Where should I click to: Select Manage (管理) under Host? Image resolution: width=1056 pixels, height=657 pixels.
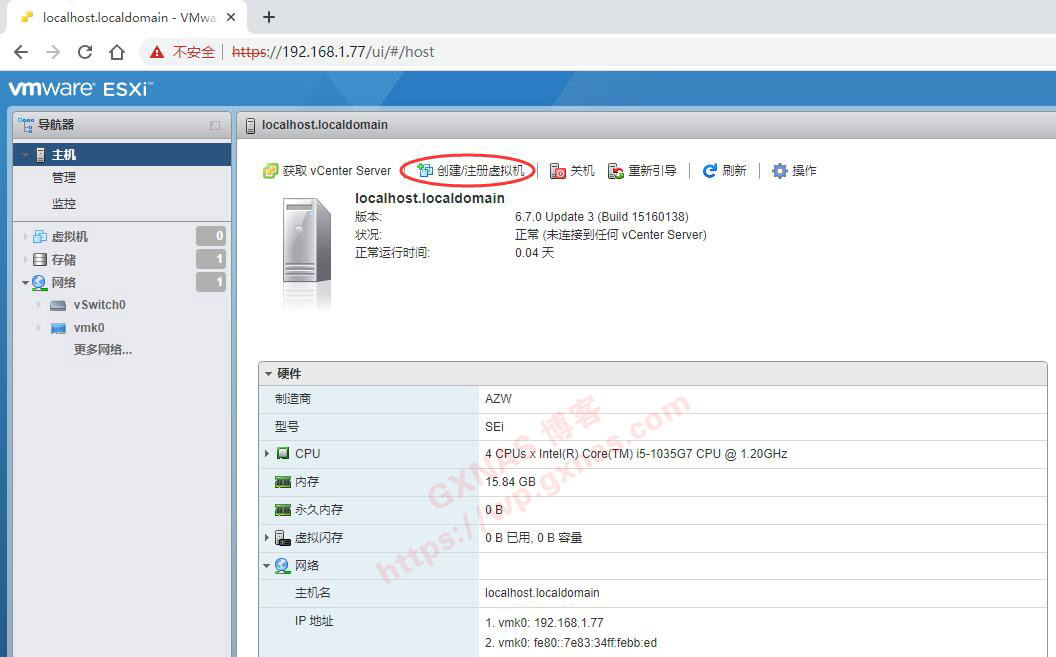[64, 178]
